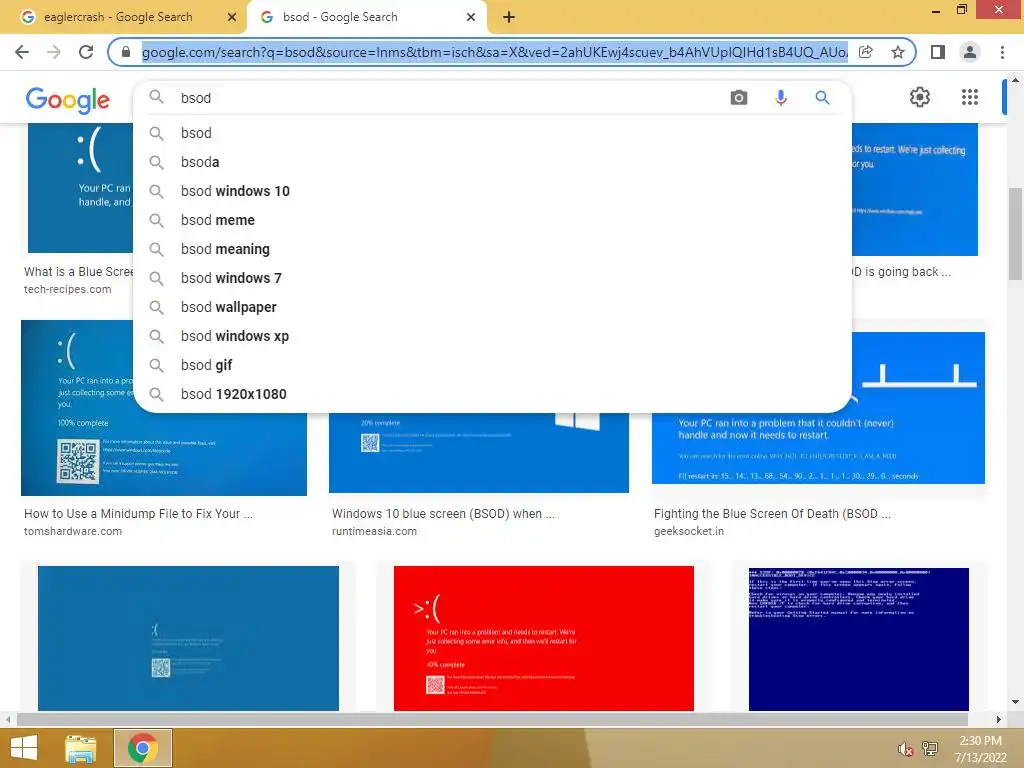Image resolution: width=1024 pixels, height=768 pixels.
Task: Choose the 'bsoda' suggestion
Action: 492,162
